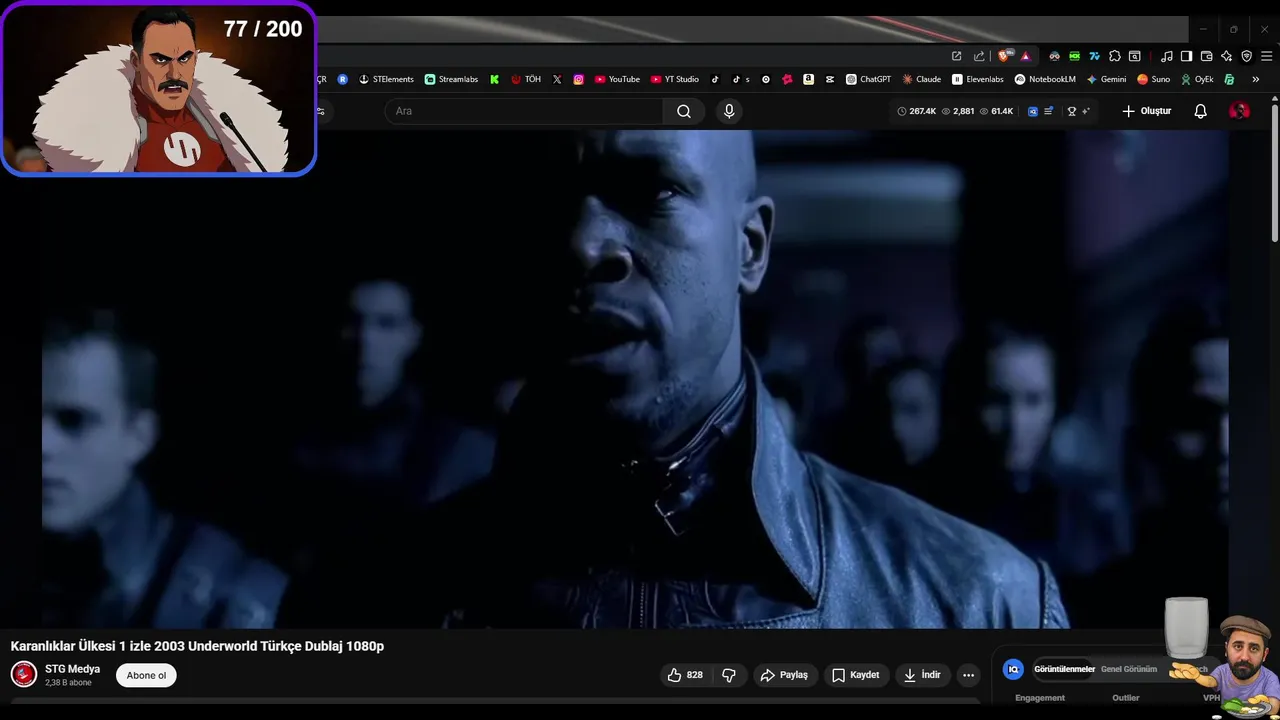
Task: Click the 2,881 views stat
Action: pos(958,111)
